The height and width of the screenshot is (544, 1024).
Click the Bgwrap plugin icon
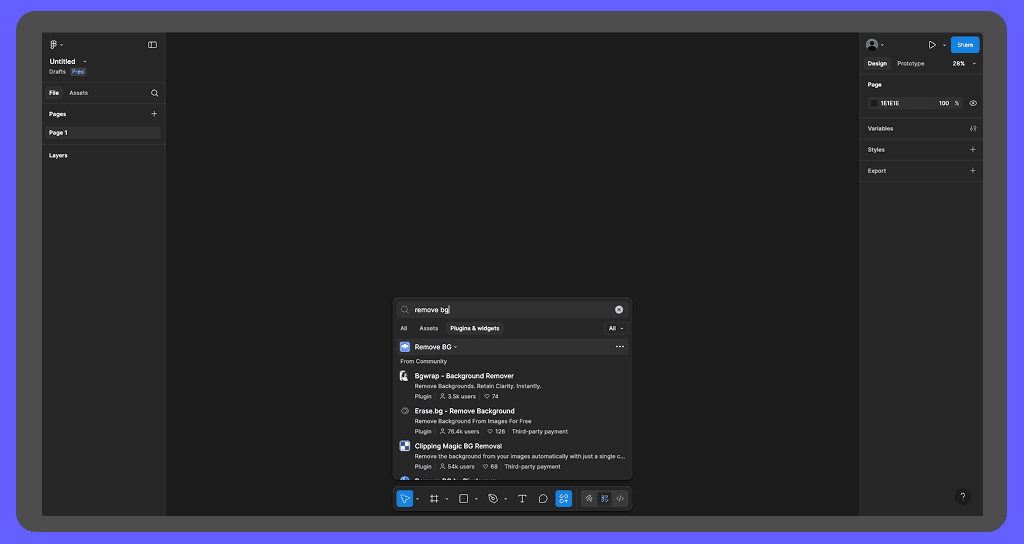click(x=404, y=376)
